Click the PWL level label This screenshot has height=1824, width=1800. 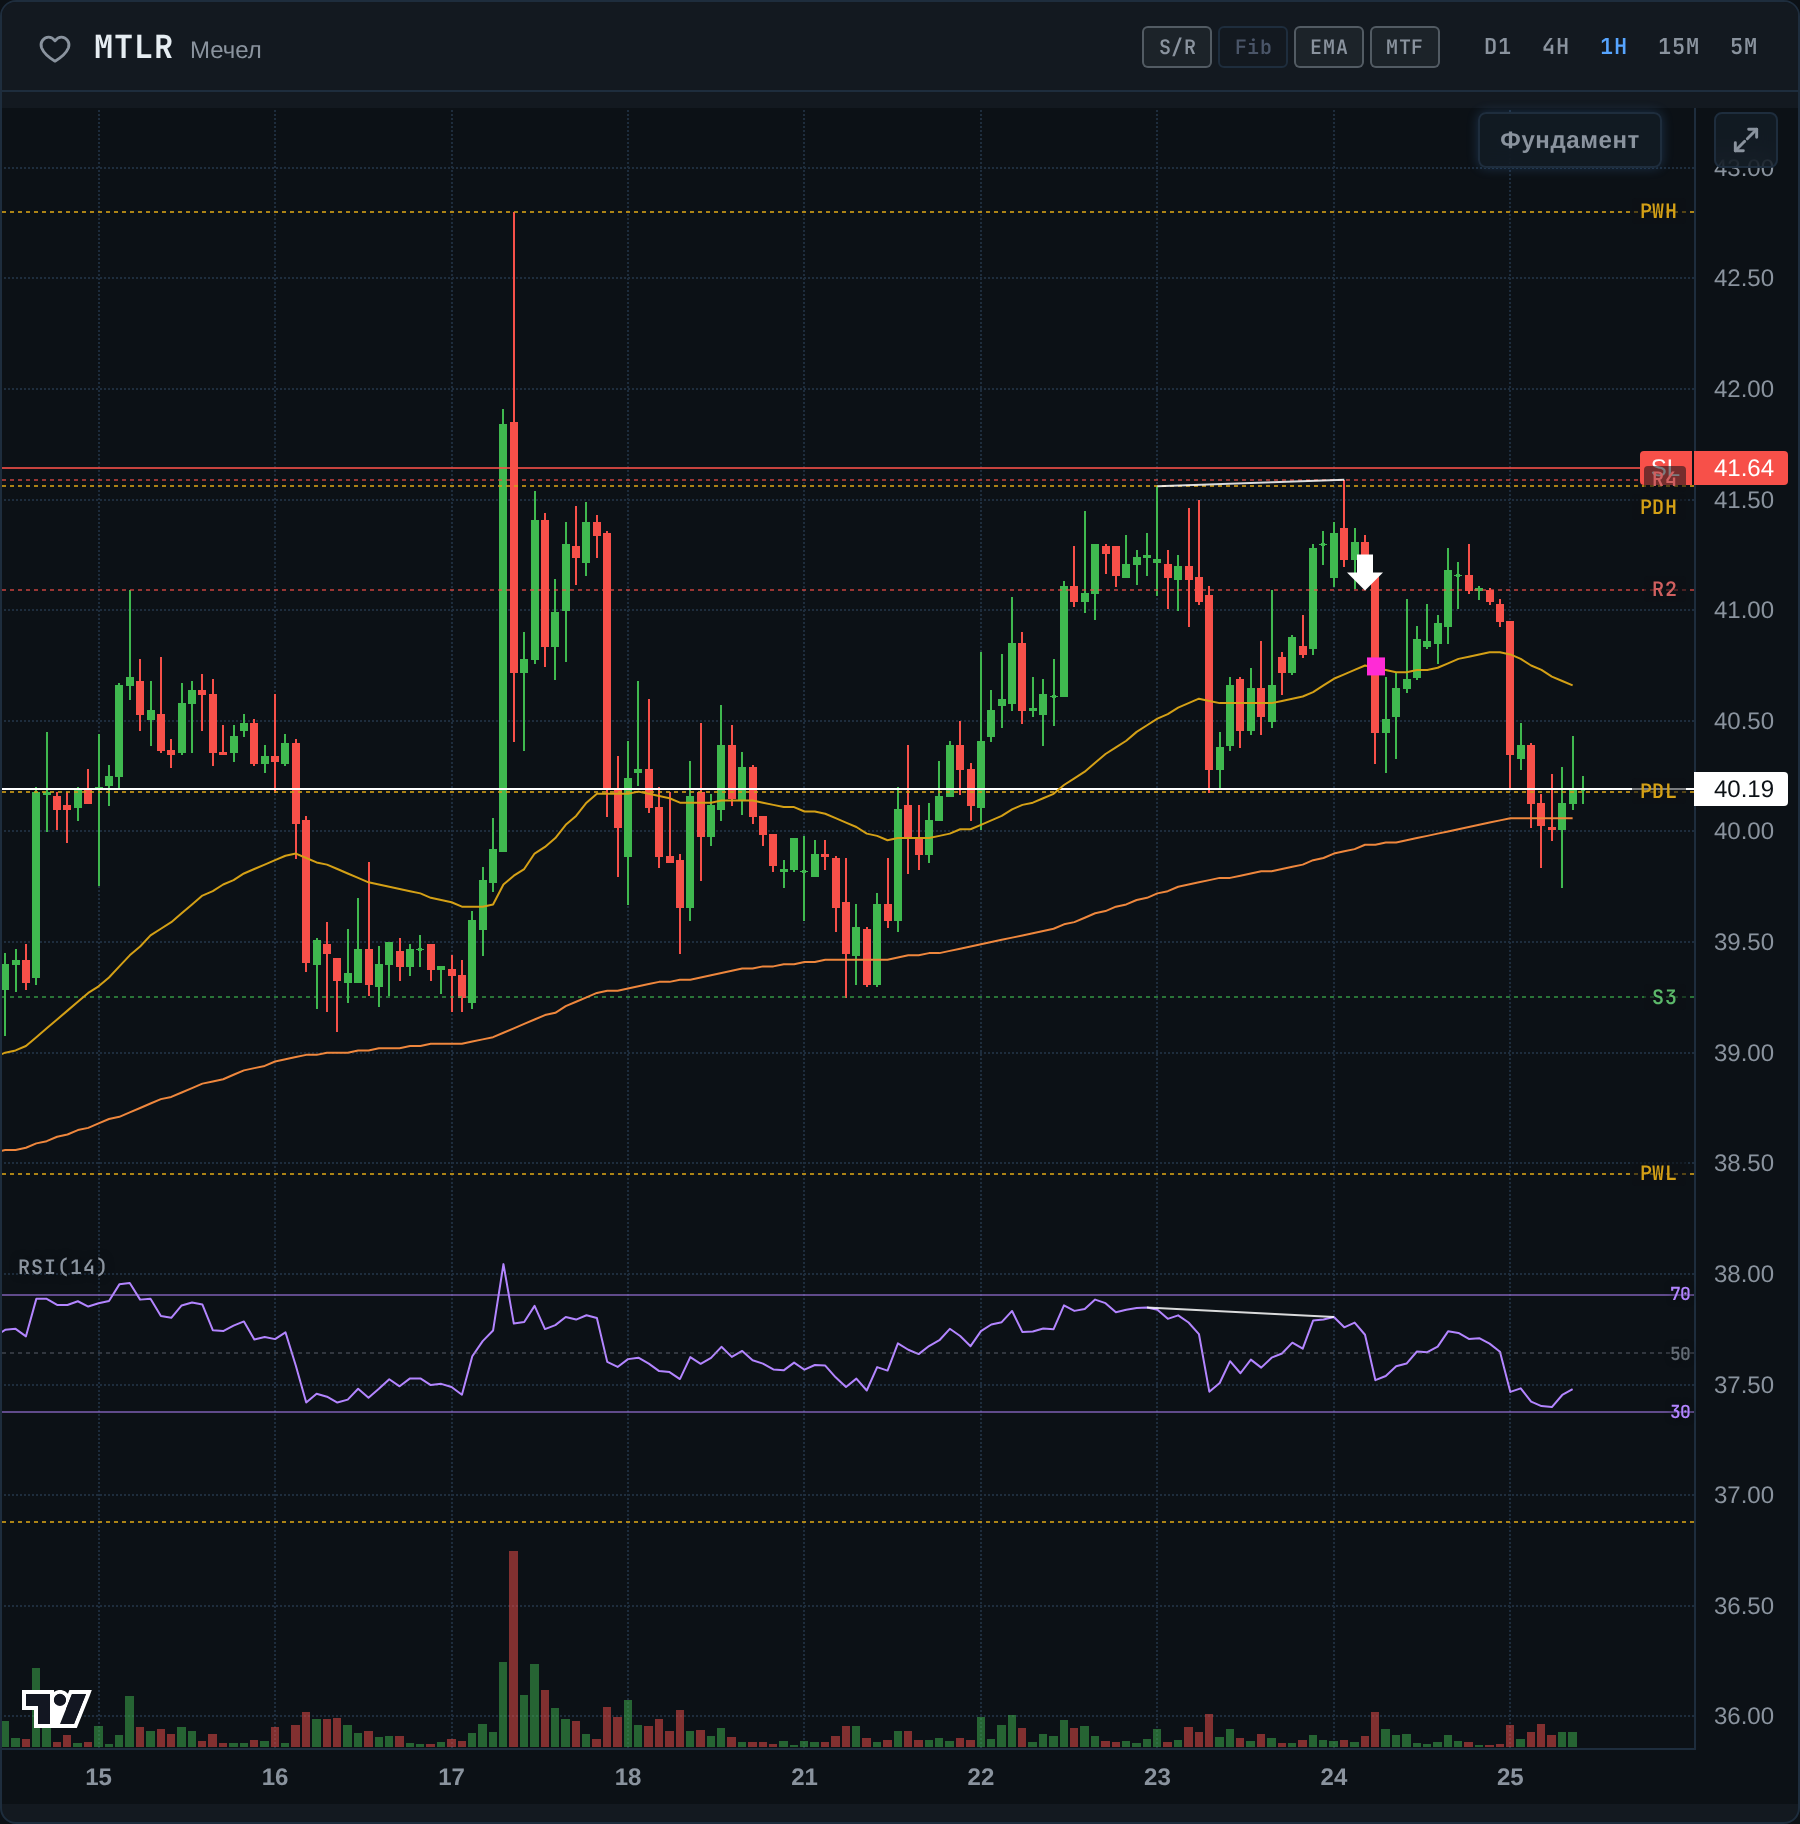coord(1658,1173)
